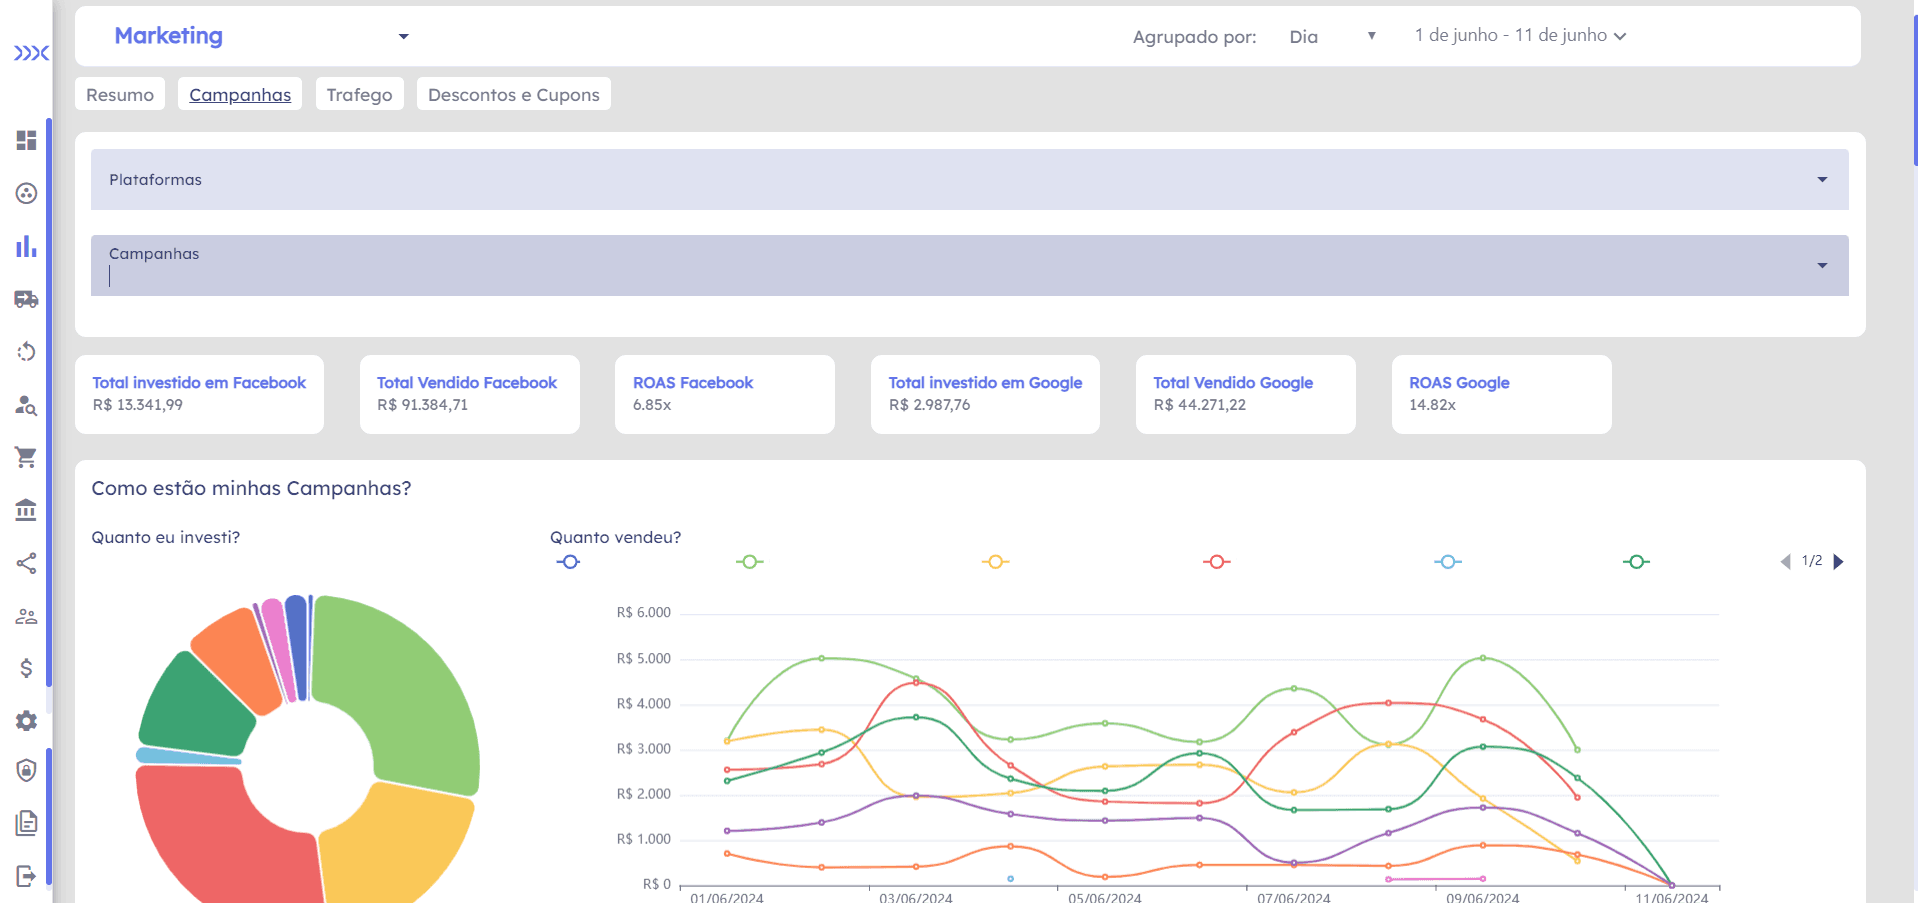The image size is (1918, 903).
Task: Click the logout icon at sidebar bottom
Action: (x=26, y=876)
